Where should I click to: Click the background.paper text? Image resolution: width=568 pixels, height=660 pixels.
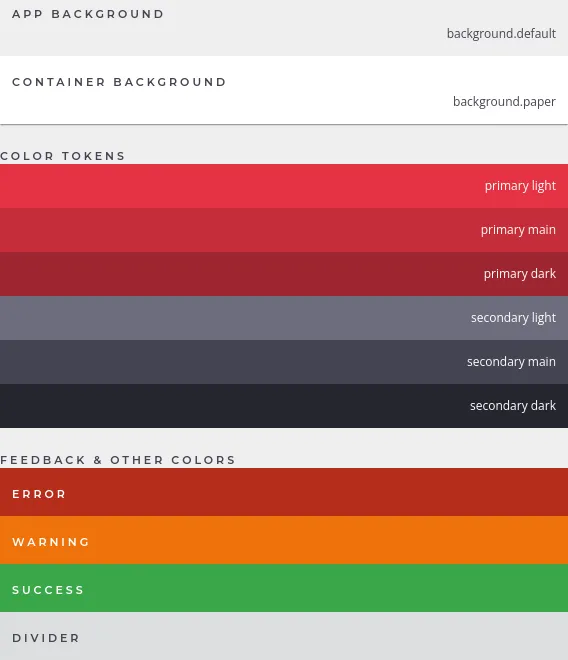coord(504,102)
